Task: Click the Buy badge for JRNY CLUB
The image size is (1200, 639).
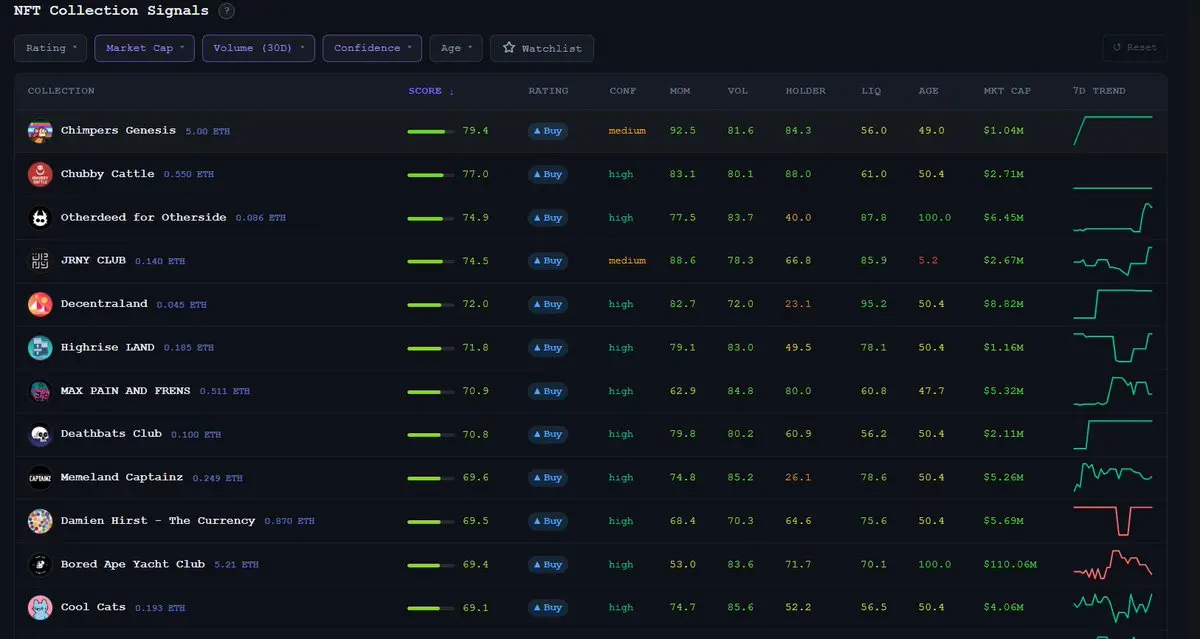Action: (x=548, y=261)
